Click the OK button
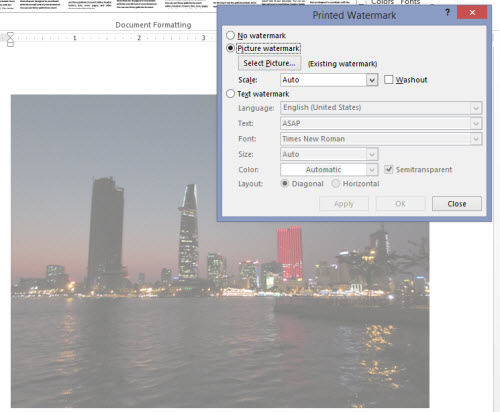 tap(400, 204)
